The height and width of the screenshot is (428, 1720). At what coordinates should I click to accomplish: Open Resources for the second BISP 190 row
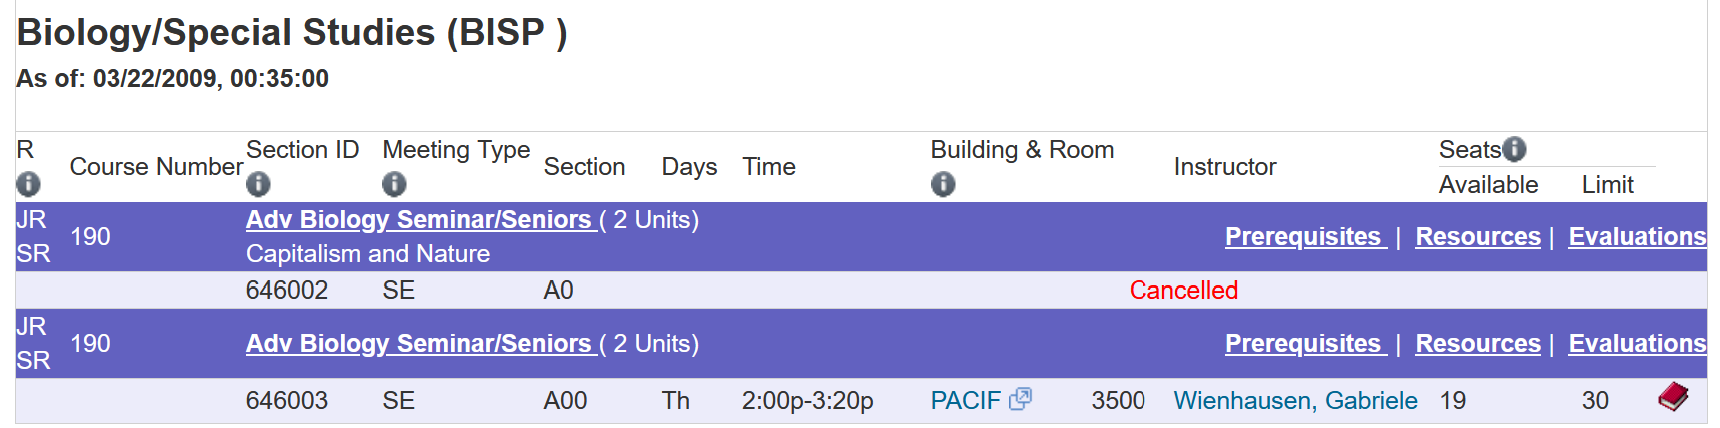coord(1478,343)
